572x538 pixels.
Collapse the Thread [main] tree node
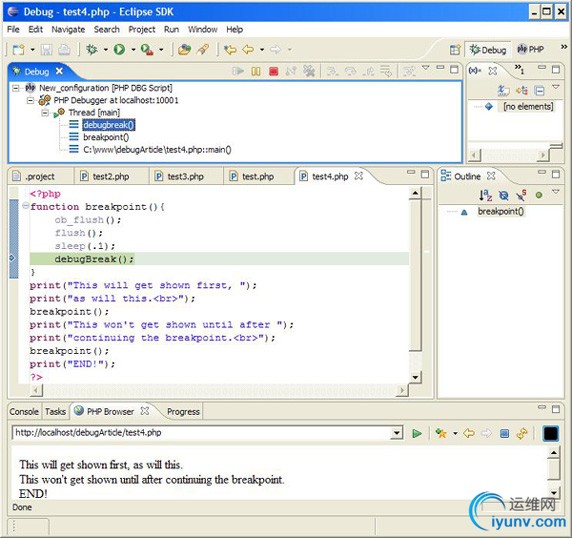[45, 113]
